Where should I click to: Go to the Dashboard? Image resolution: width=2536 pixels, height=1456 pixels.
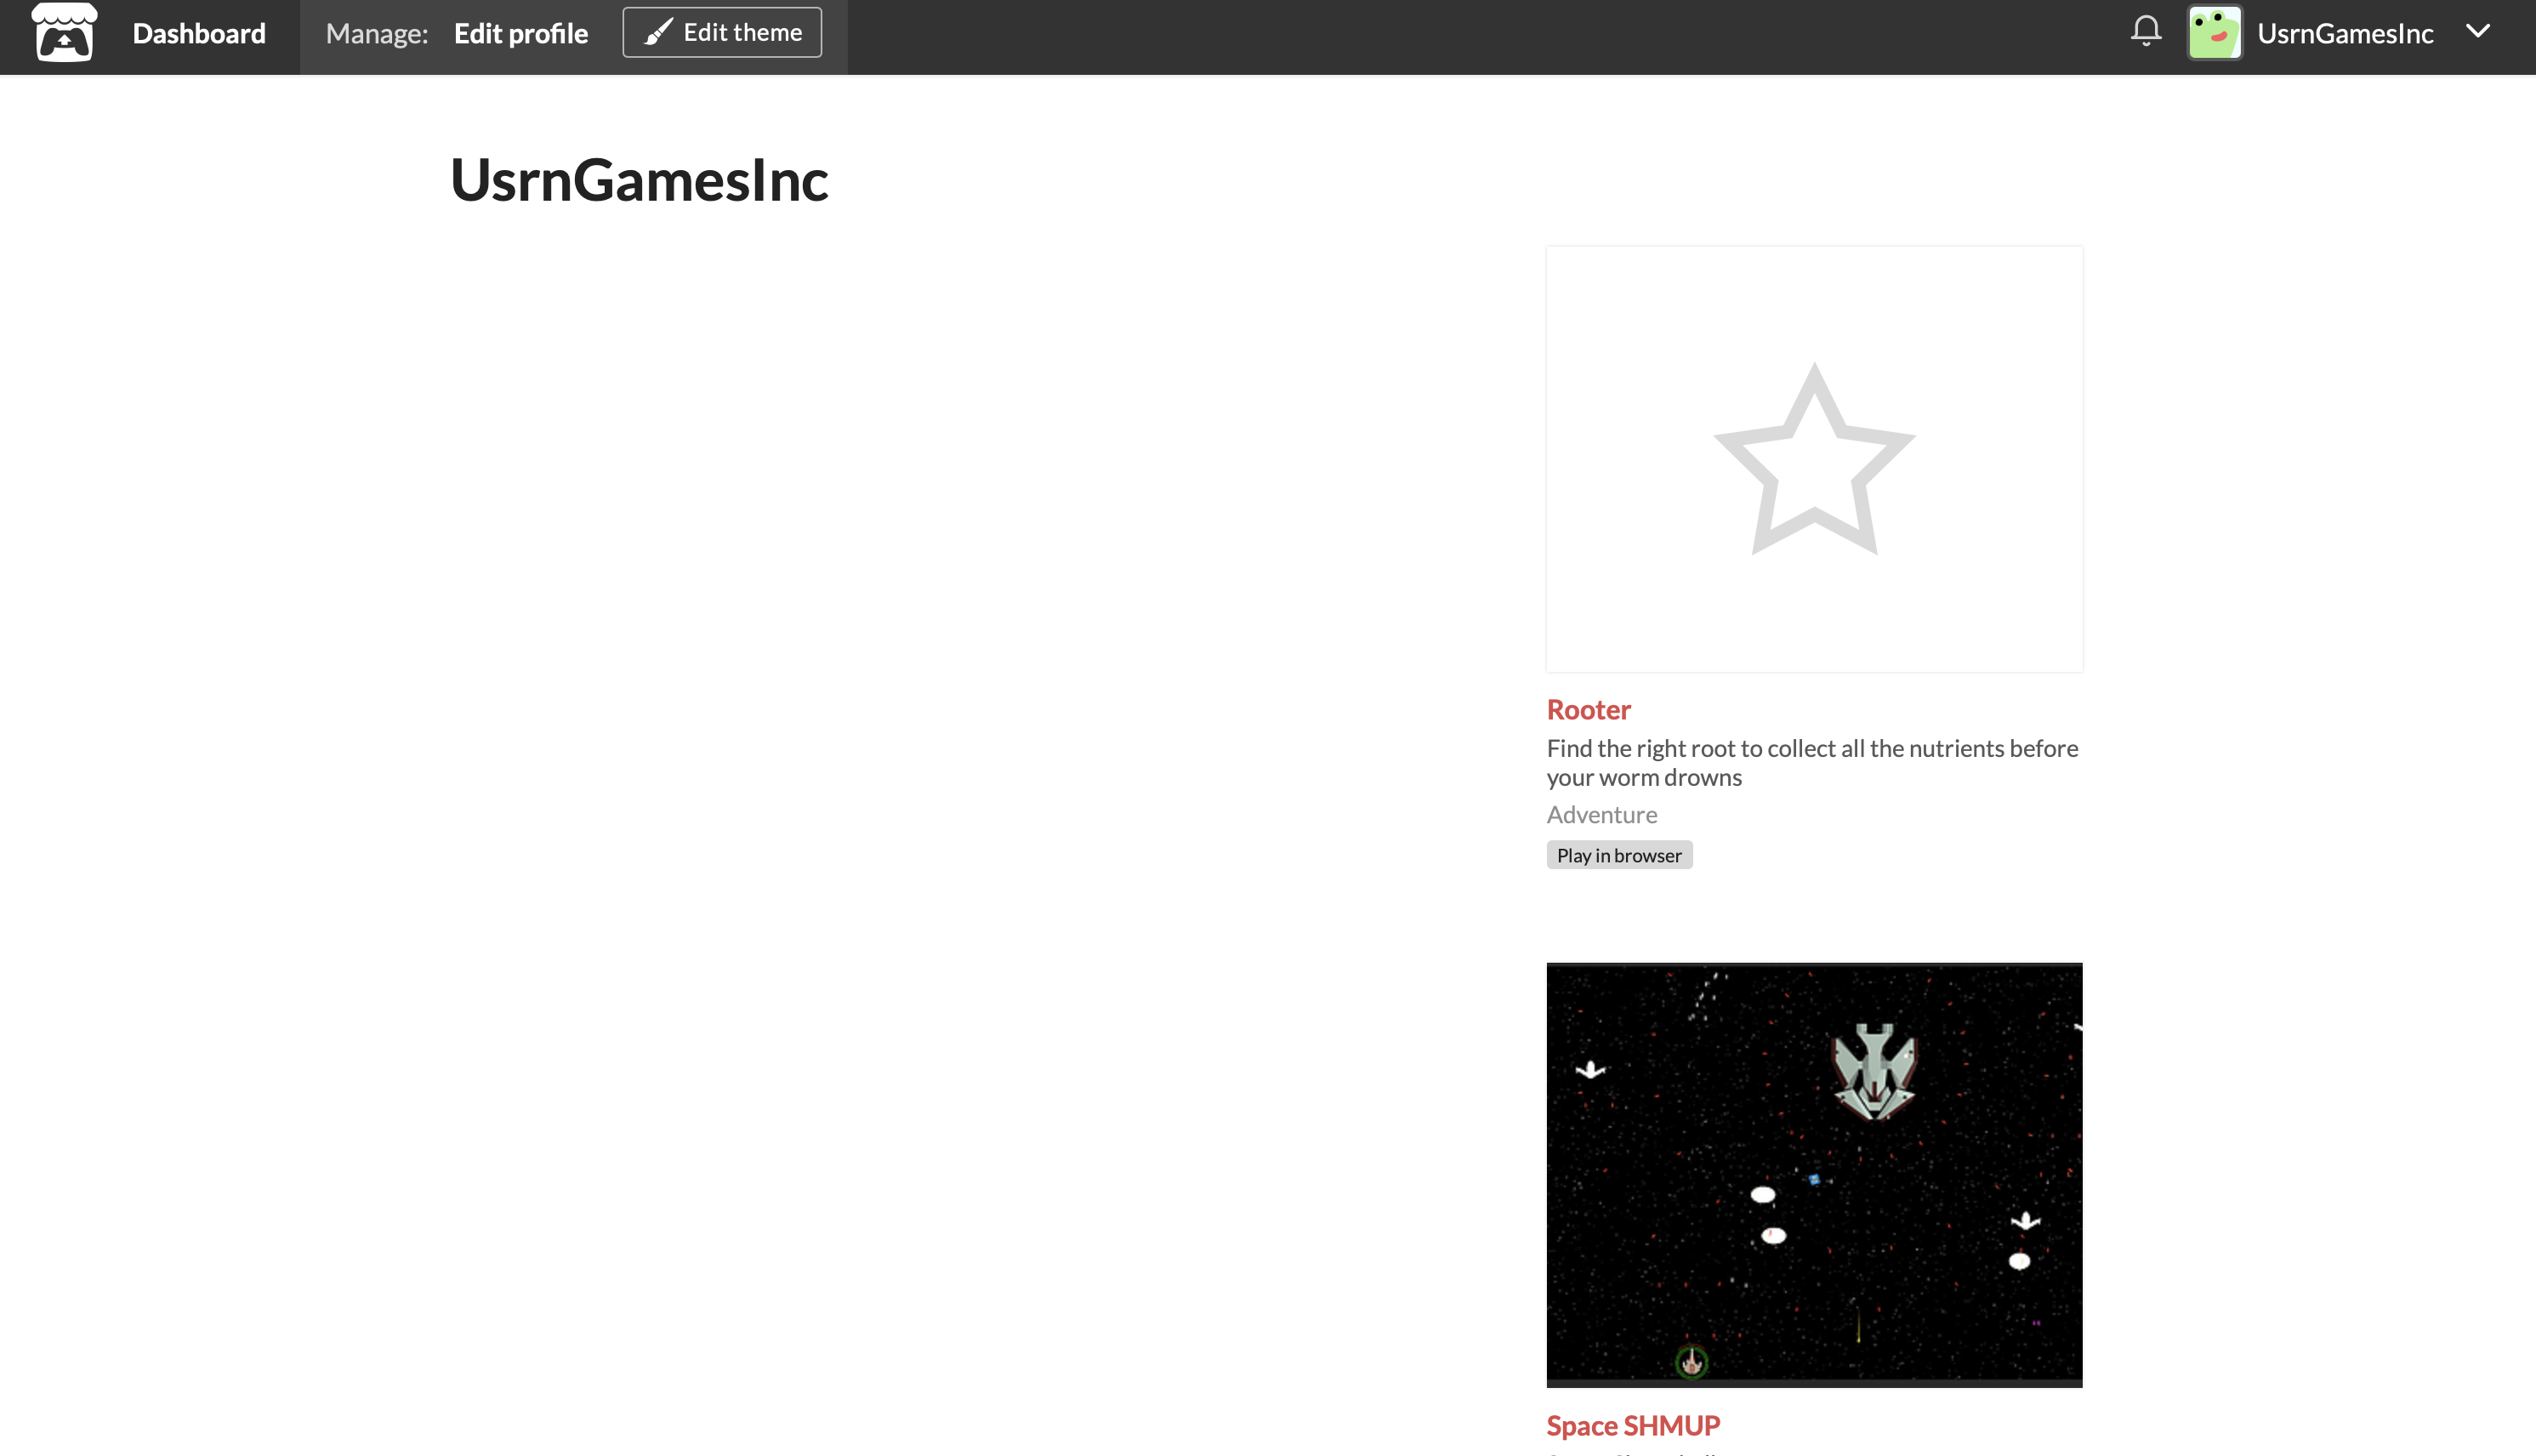click(x=199, y=34)
